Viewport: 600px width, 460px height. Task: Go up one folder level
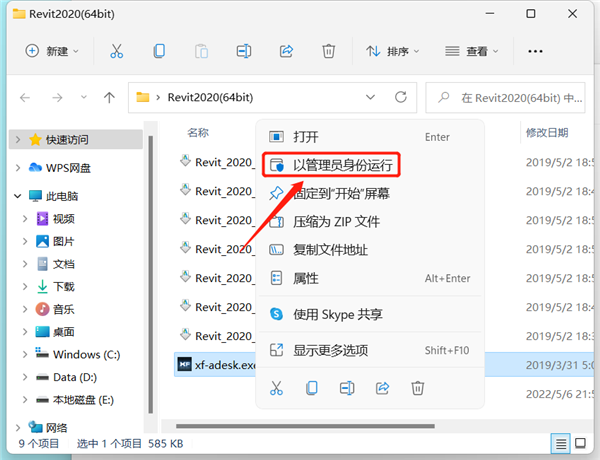tap(109, 97)
